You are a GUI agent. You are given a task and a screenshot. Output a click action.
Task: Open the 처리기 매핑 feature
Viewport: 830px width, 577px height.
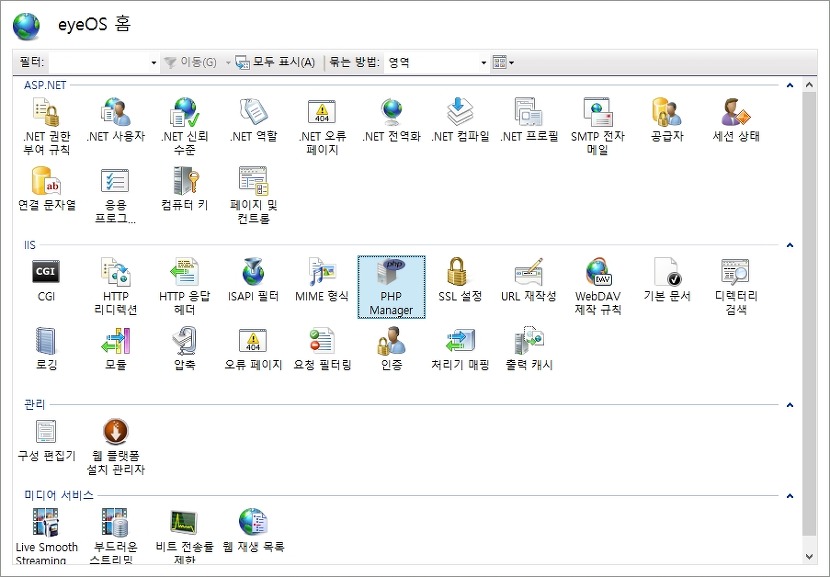tap(460, 349)
